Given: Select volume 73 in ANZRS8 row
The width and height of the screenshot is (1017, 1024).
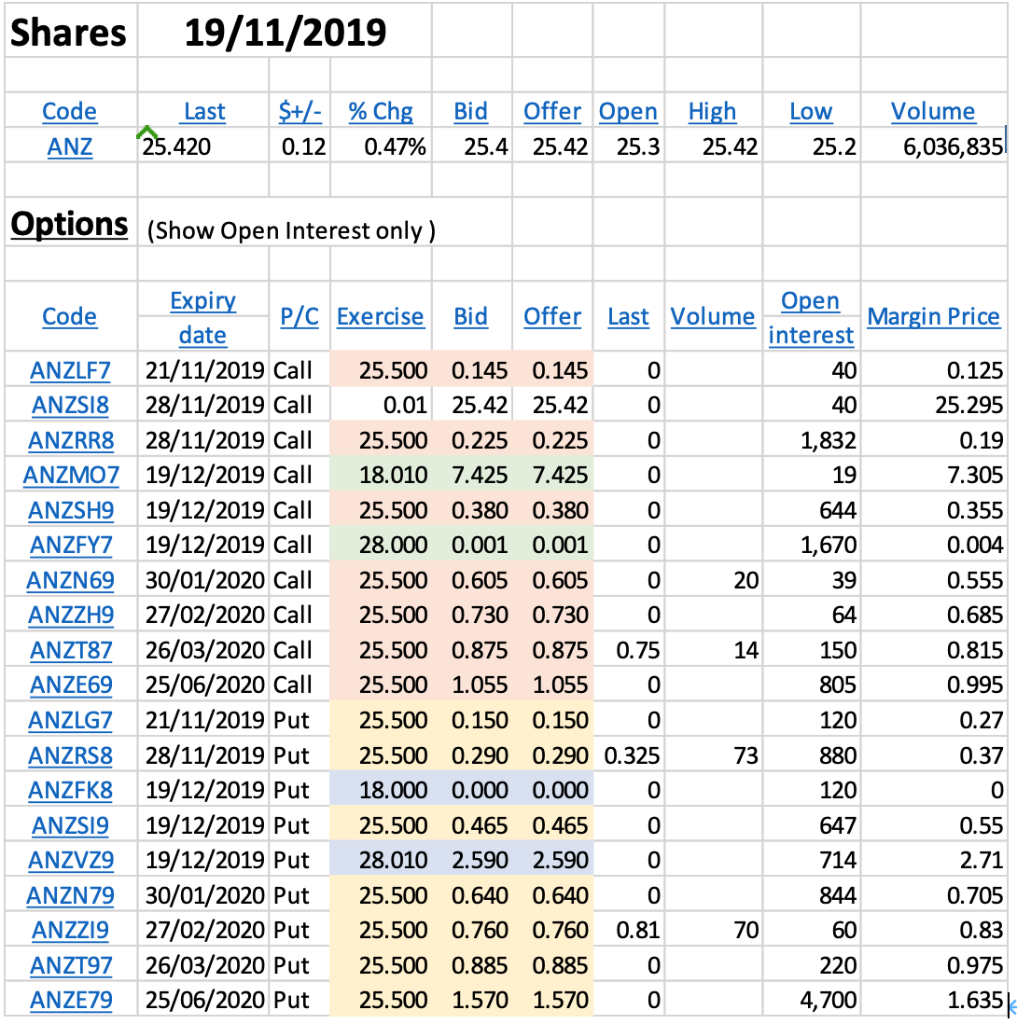Looking at the screenshot, I should (x=745, y=755).
